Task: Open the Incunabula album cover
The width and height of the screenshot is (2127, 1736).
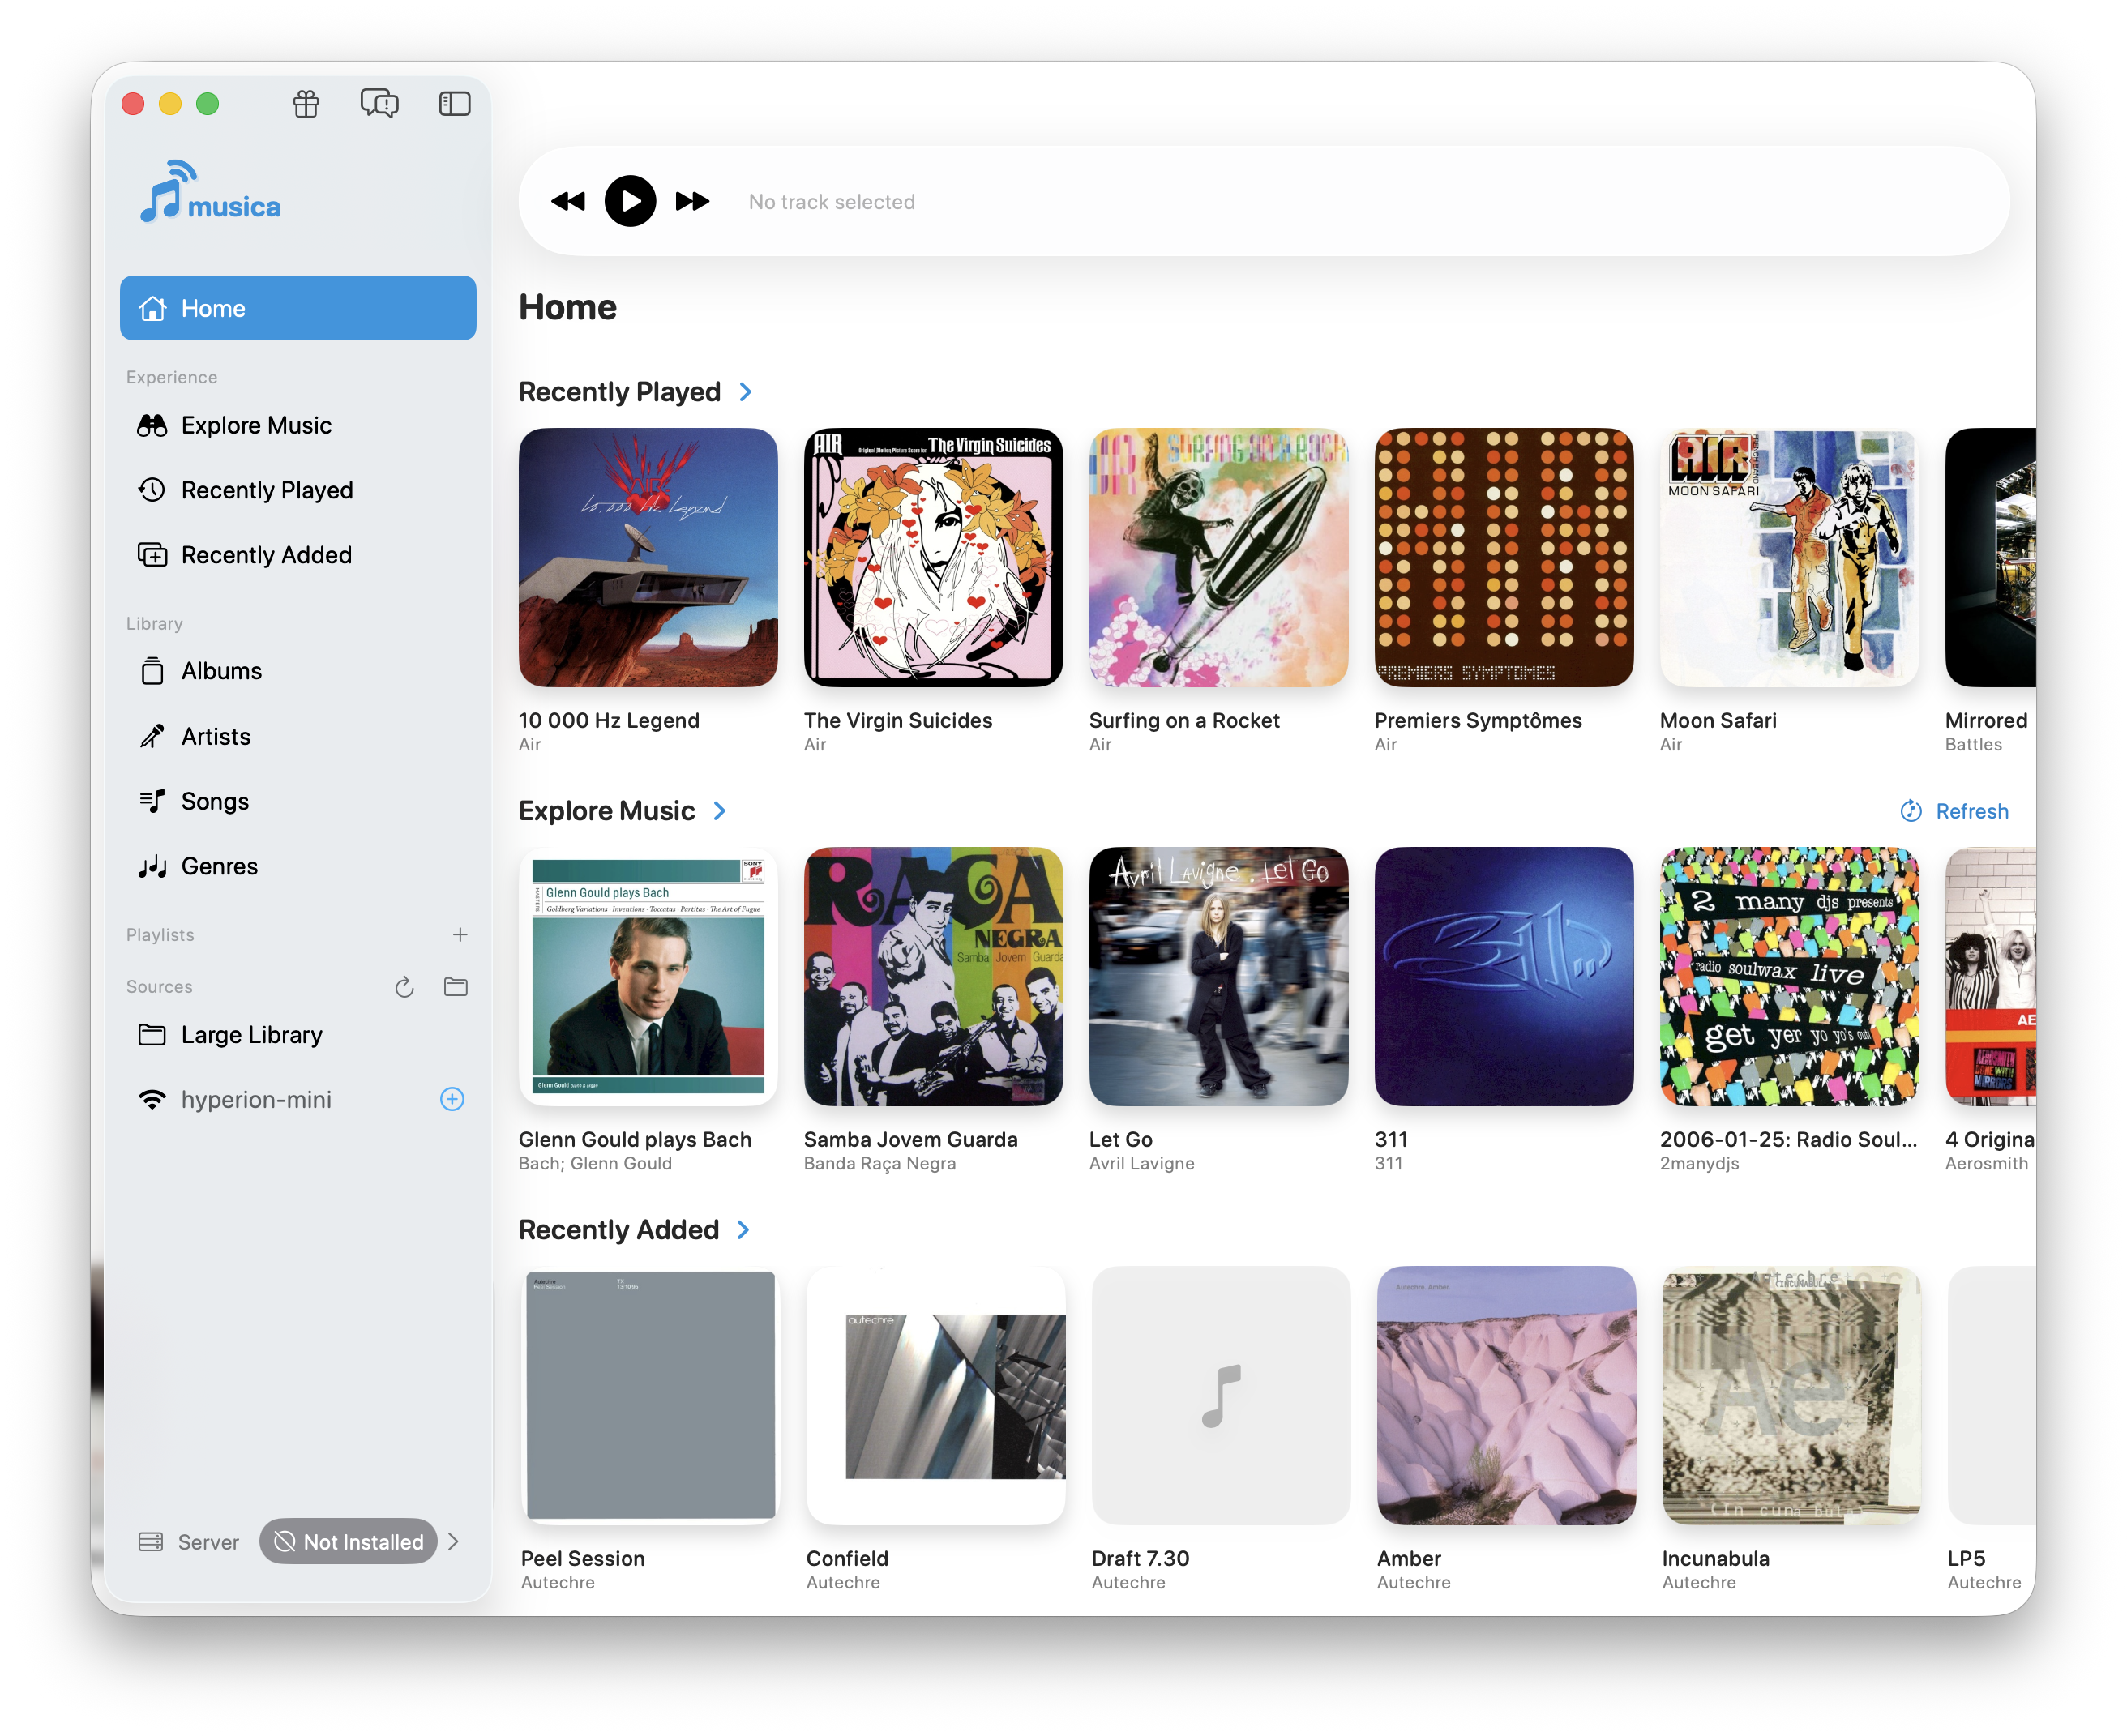Action: (x=1791, y=1396)
